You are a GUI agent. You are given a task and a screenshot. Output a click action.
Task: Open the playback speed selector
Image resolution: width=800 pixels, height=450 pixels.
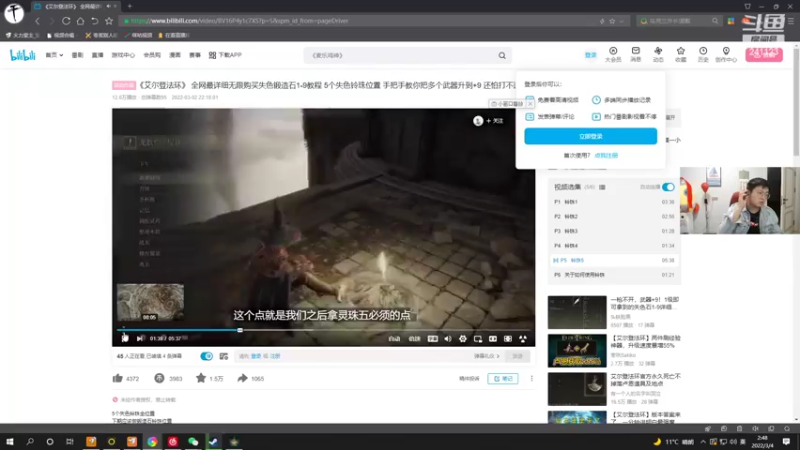click(414, 339)
